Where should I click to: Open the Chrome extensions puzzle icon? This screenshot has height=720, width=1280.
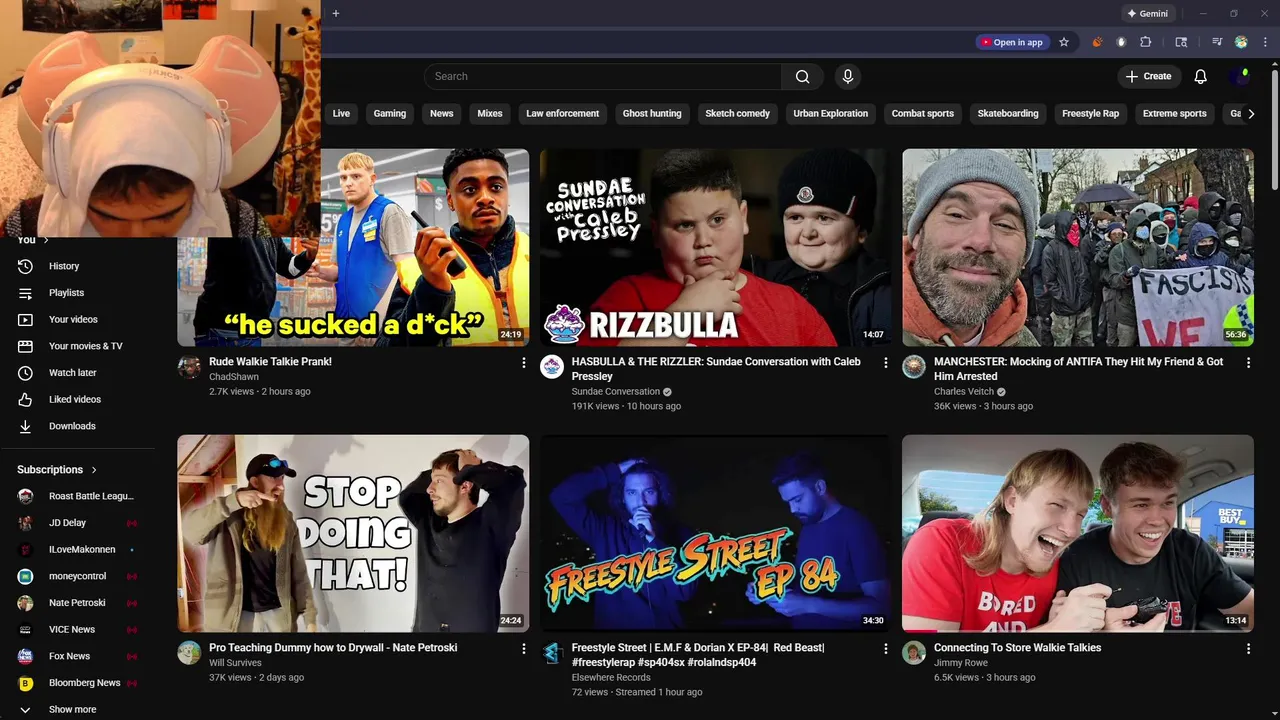1146,42
